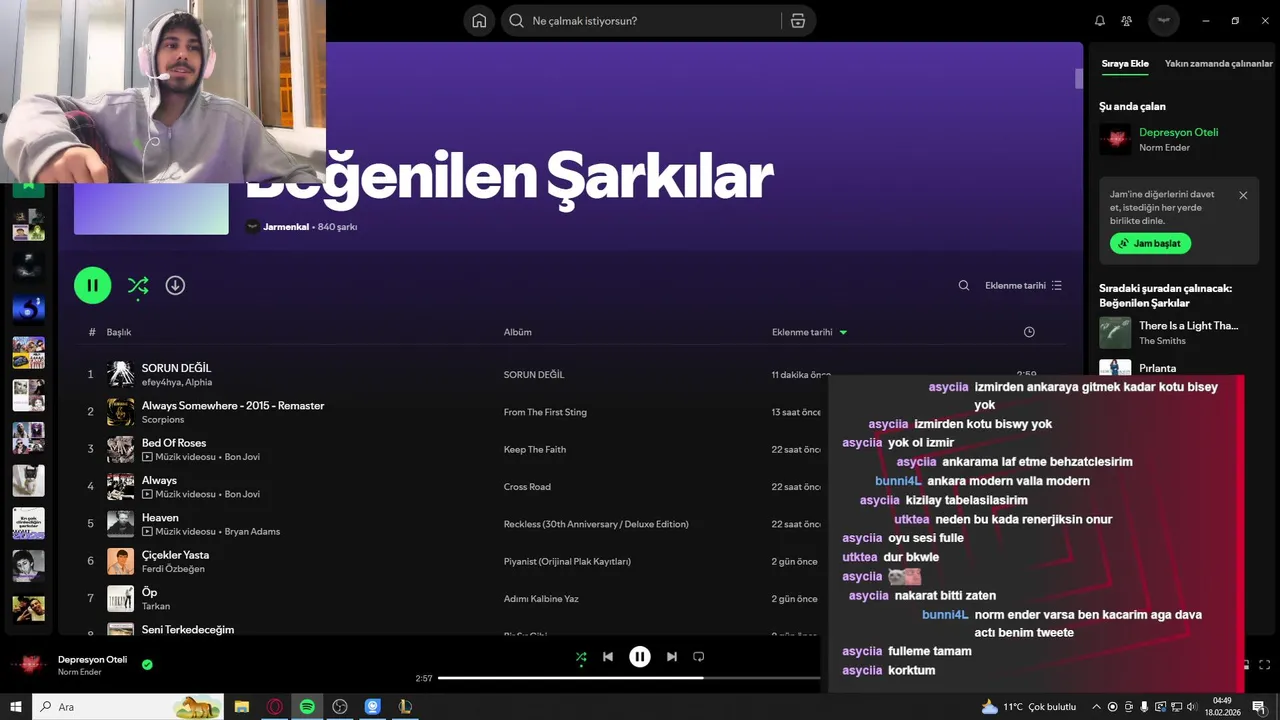
Task: Click the magnifier icon in search bar
Action: pos(516,21)
